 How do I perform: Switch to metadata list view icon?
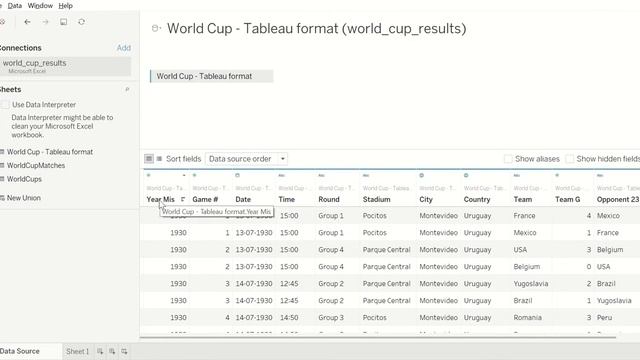click(159, 158)
